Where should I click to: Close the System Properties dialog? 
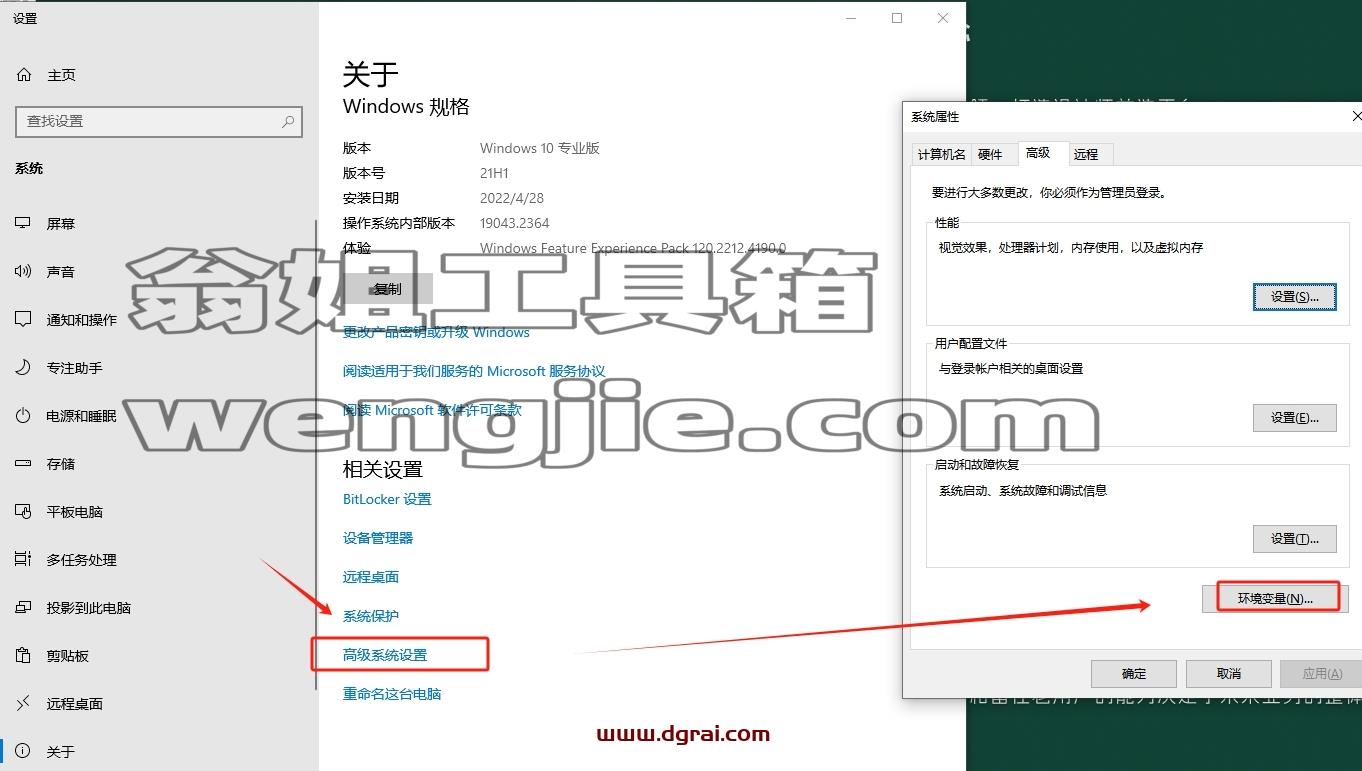tap(1355, 117)
